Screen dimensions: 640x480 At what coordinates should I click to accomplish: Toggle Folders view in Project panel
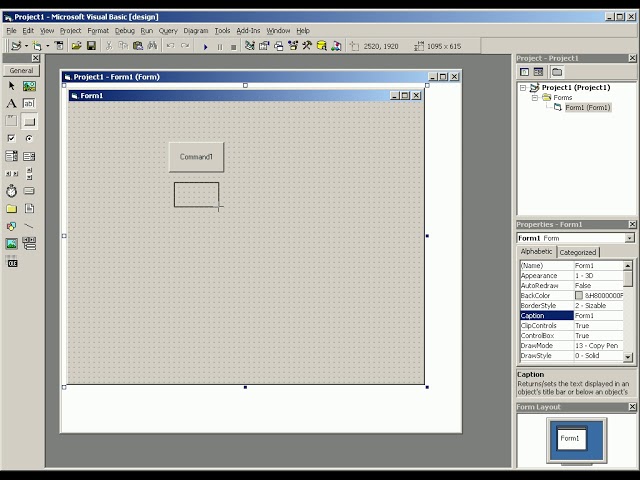tap(557, 72)
